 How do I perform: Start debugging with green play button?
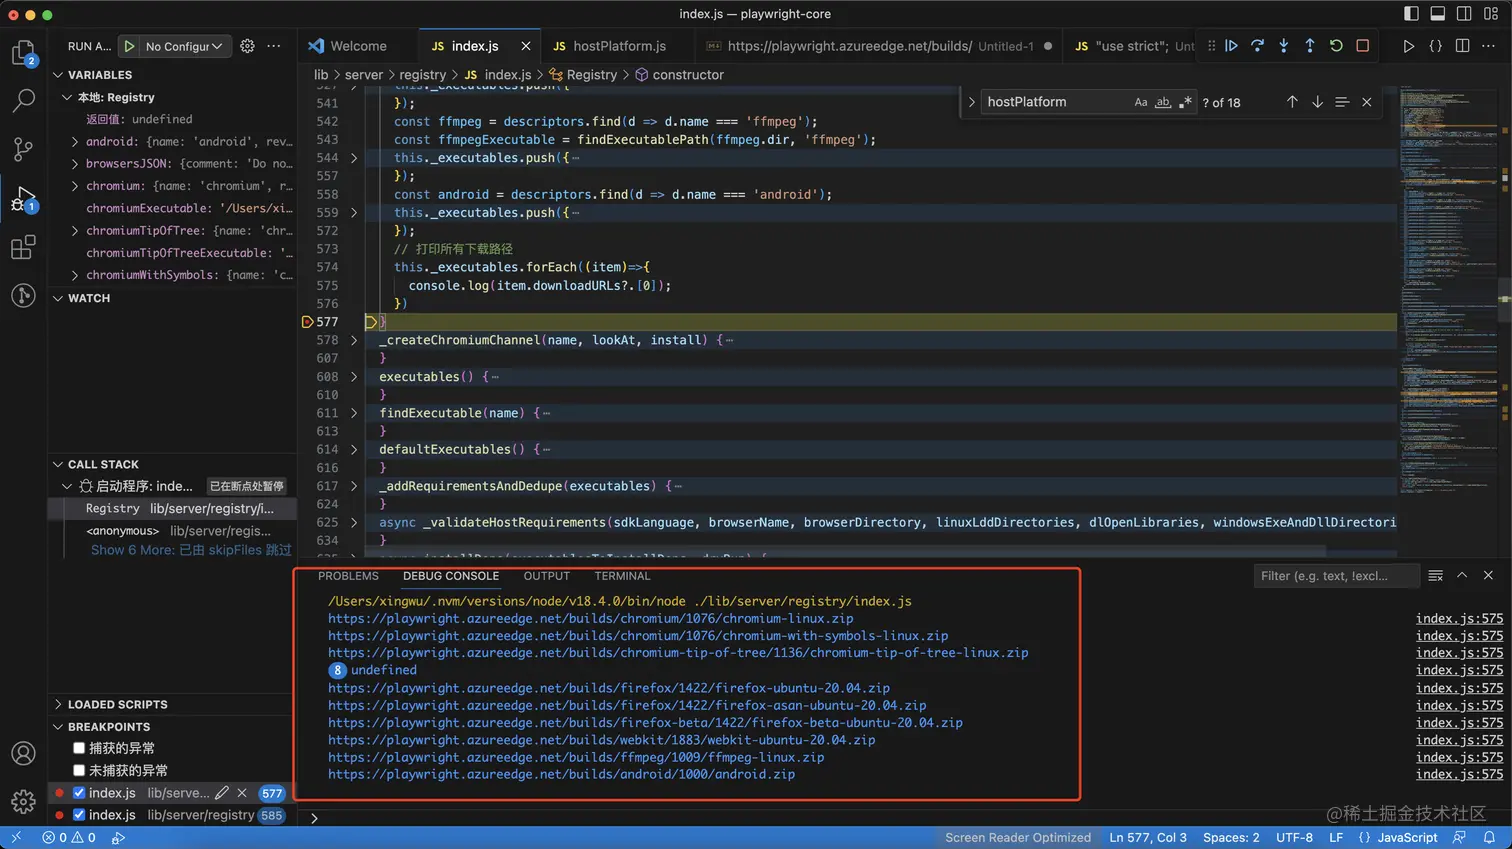[129, 46]
